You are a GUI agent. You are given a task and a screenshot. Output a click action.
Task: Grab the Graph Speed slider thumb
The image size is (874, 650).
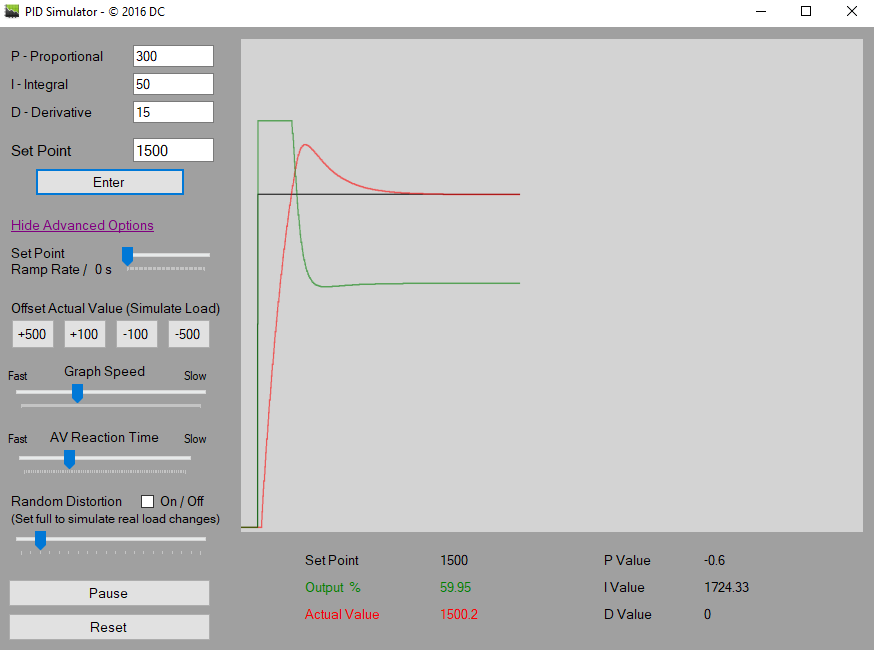pos(77,392)
